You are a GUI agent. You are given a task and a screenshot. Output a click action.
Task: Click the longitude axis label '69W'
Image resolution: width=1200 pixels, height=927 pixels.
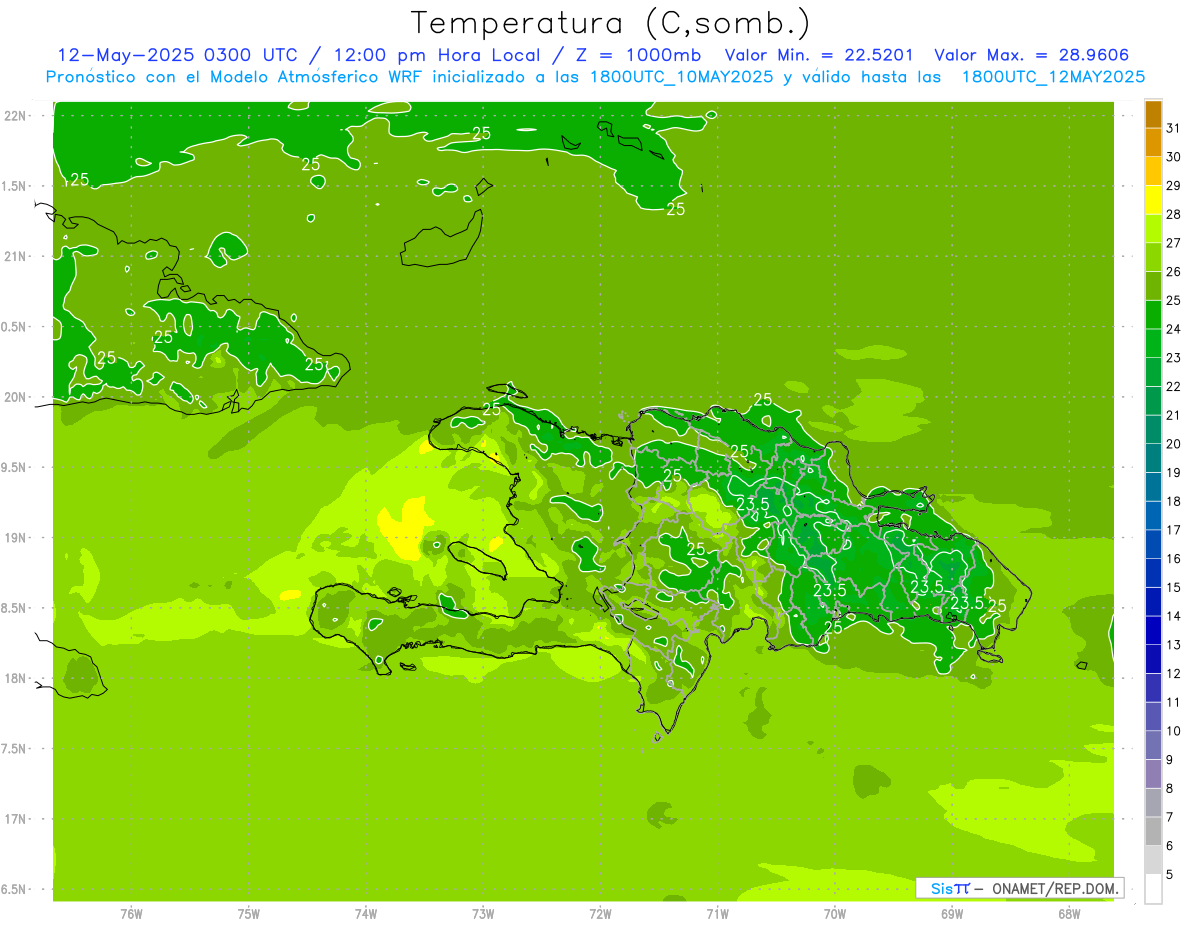[952, 913]
